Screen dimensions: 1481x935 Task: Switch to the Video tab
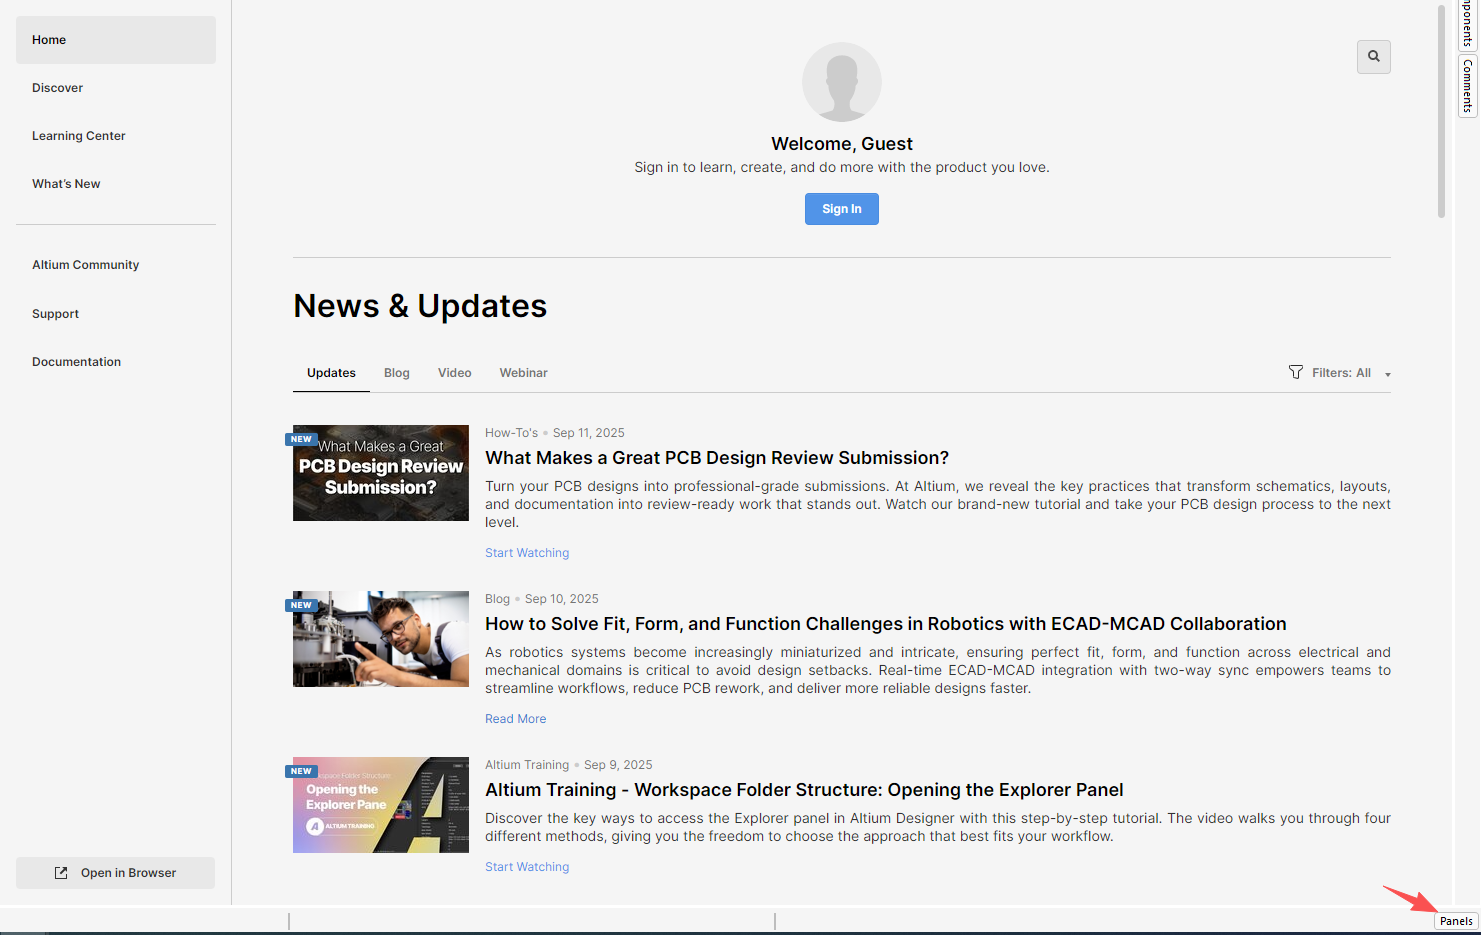tap(454, 373)
